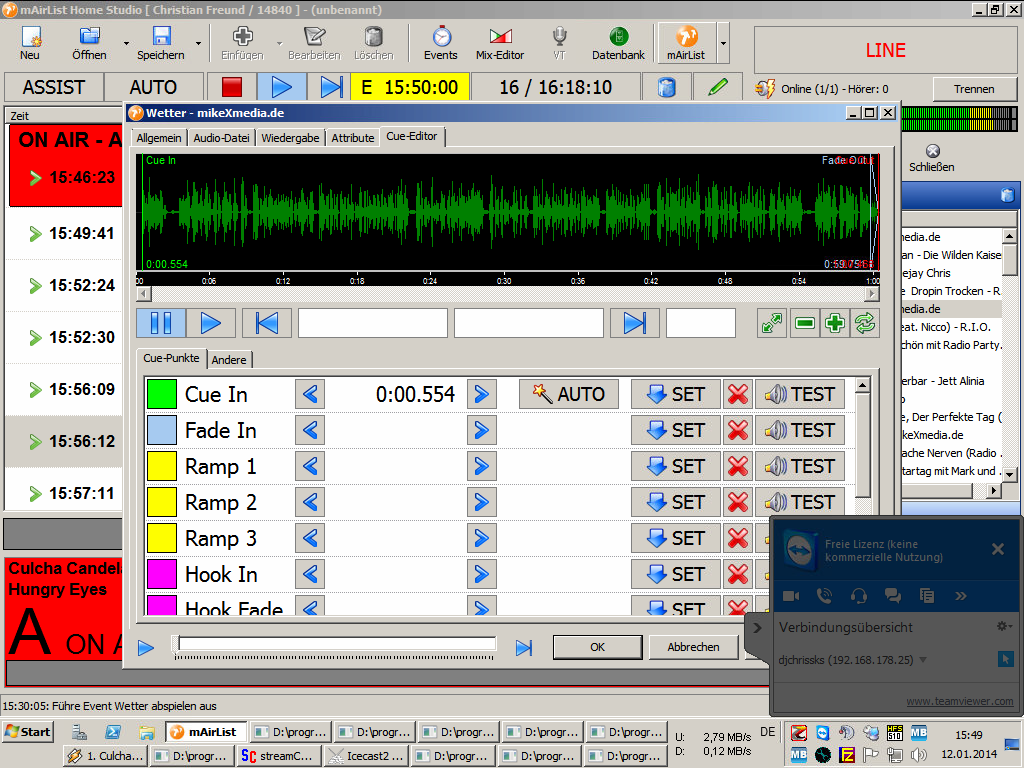Decrease Fade In time with left arrow

(310, 430)
